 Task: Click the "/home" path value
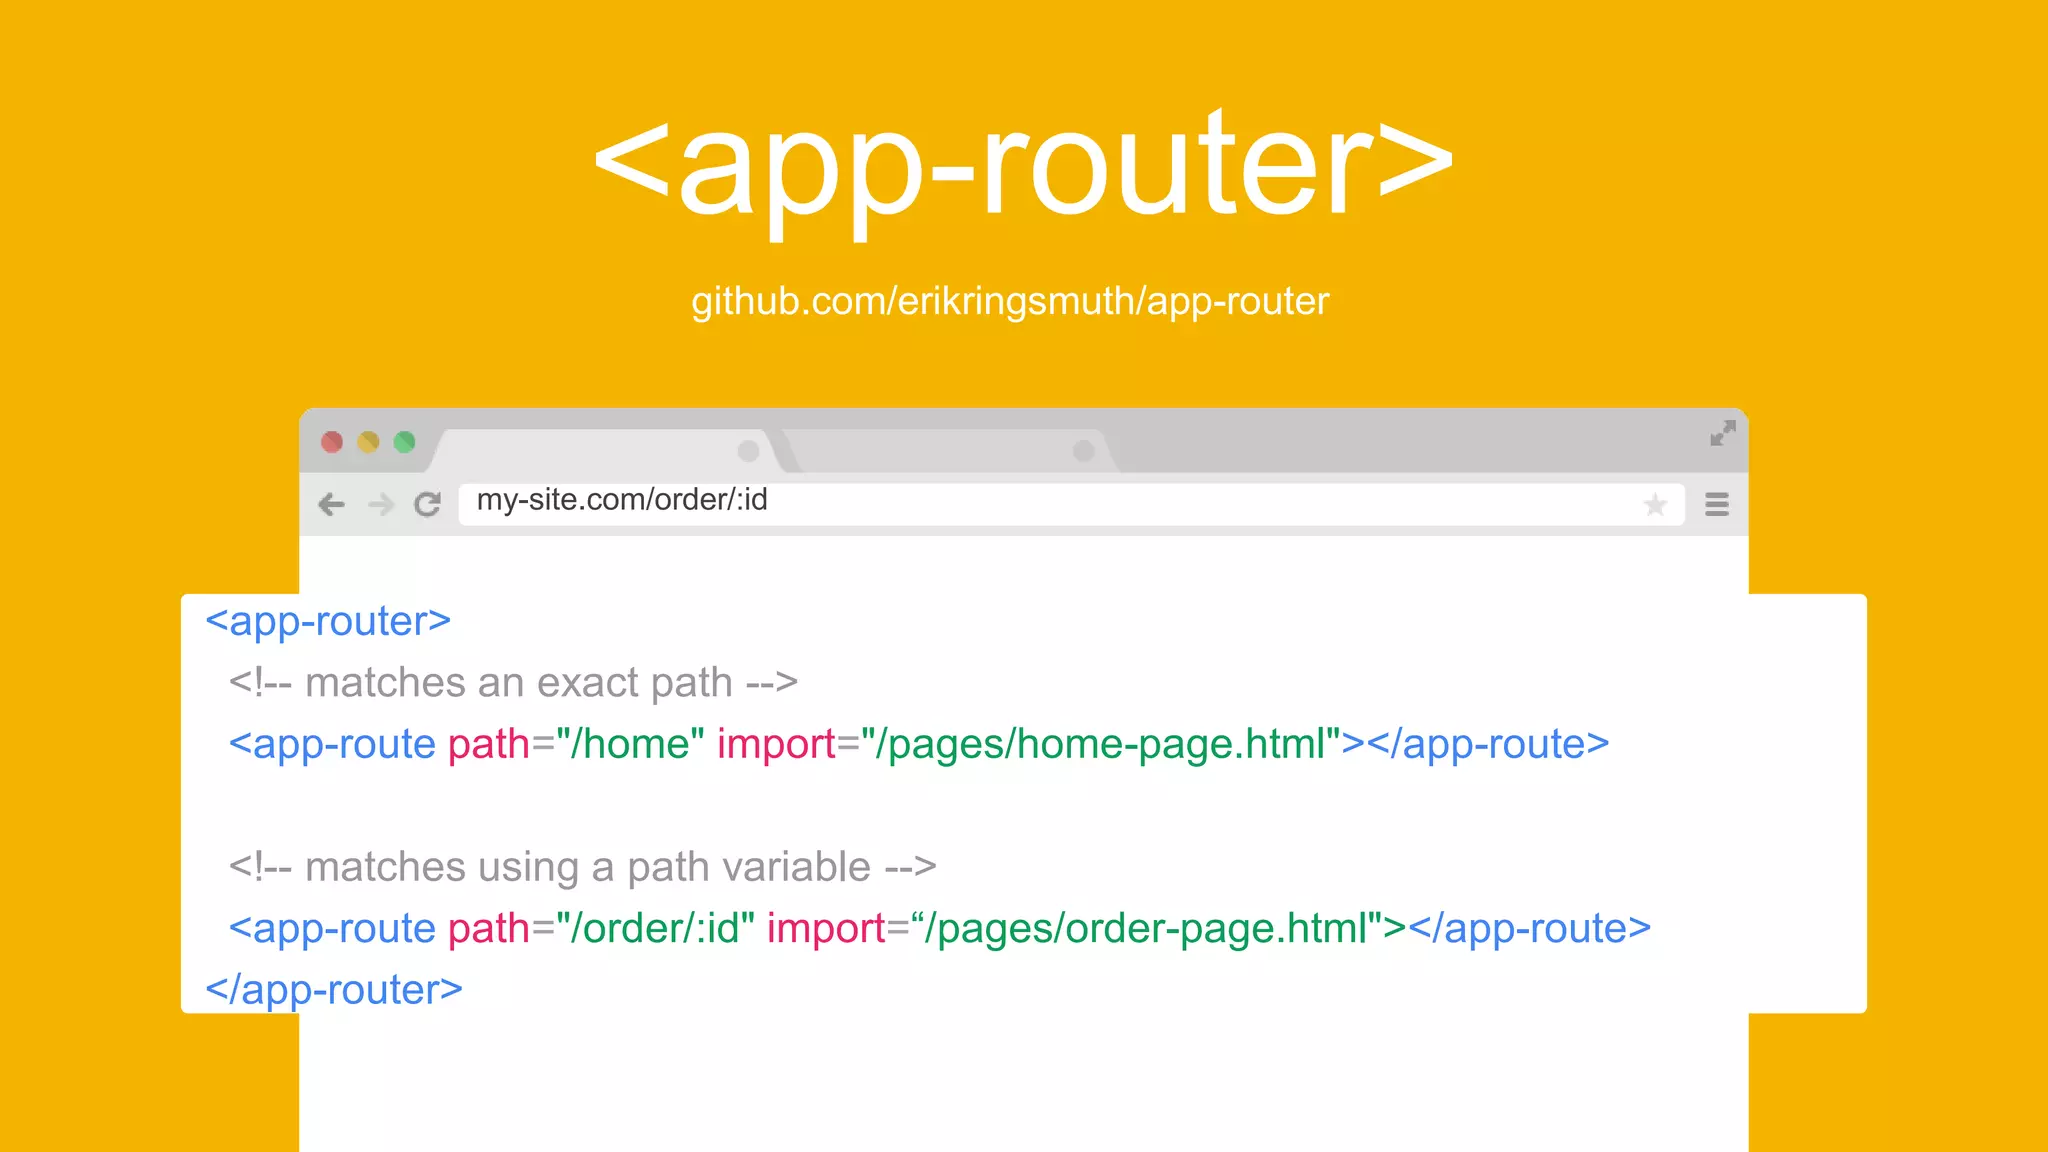tap(630, 744)
